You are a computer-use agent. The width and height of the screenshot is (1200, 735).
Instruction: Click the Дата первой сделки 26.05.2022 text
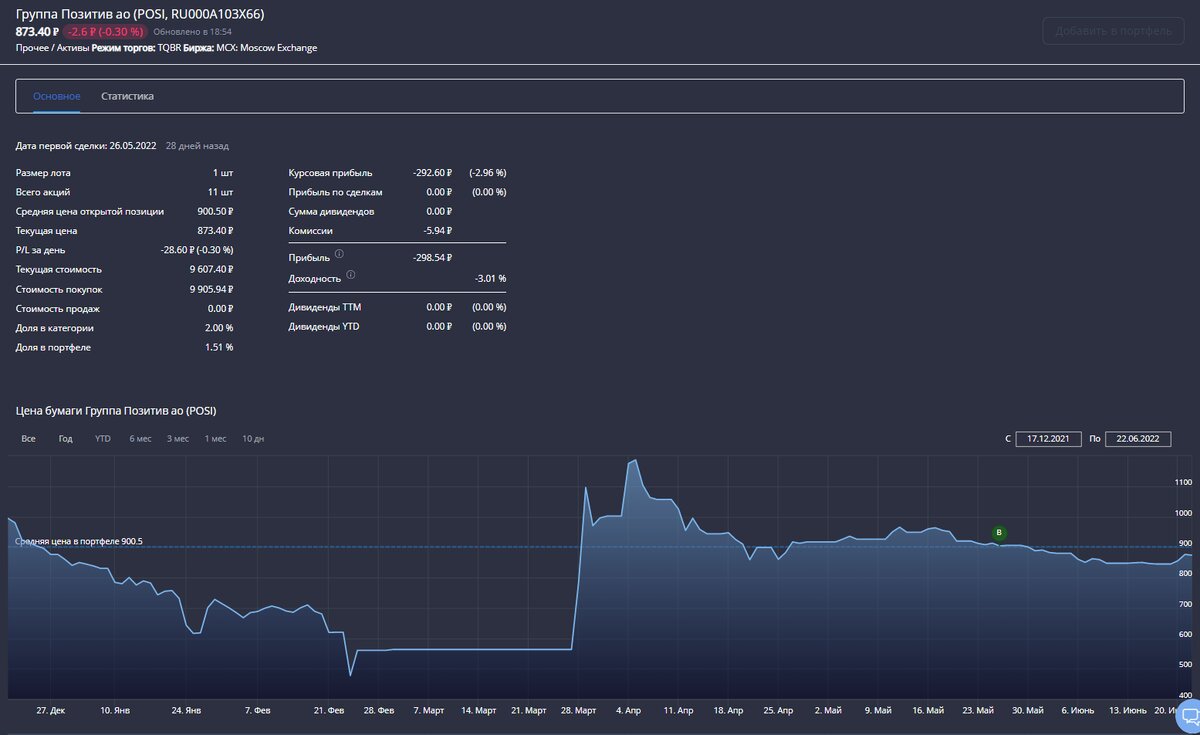(86, 146)
